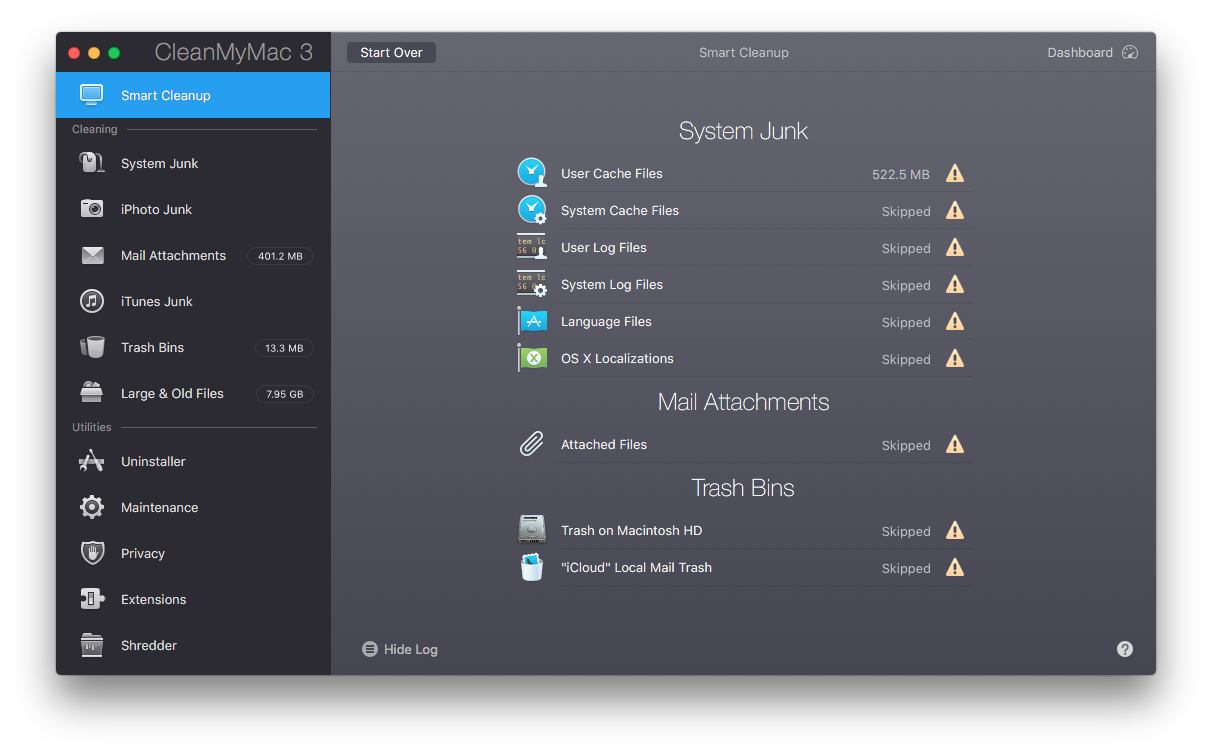
Task: Click the Attached Files paperclip icon
Action: 532,444
